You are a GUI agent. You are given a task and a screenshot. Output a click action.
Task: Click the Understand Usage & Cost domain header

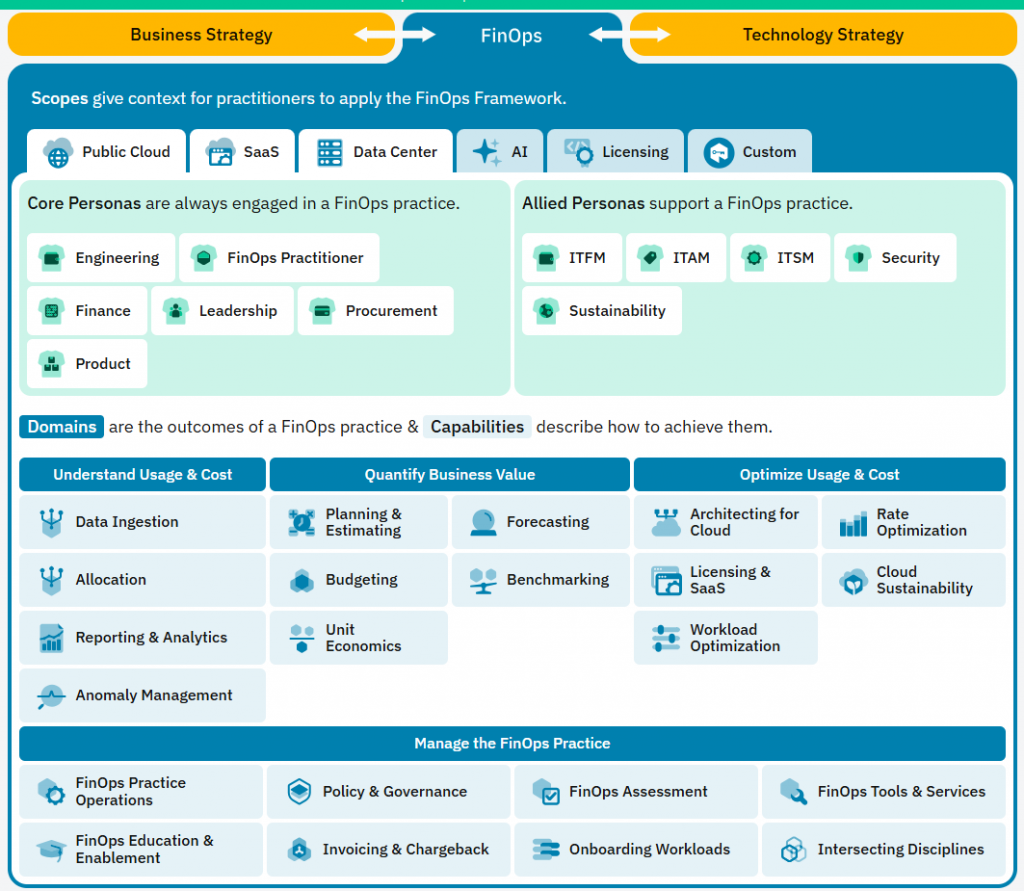point(142,475)
